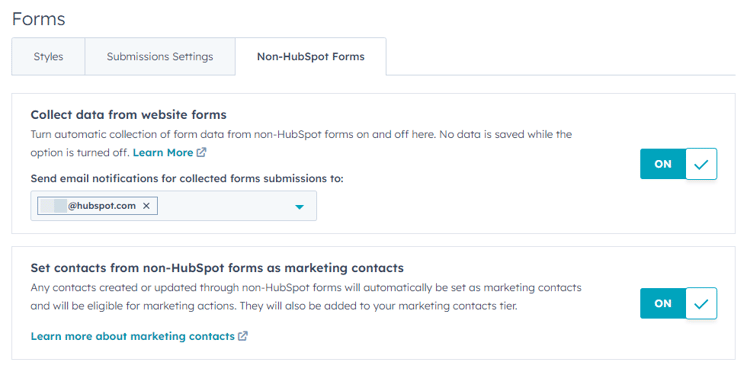Select the Non-HubSpot Forms tab
Image resolution: width=747 pixels, height=375 pixels.
pos(311,56)
